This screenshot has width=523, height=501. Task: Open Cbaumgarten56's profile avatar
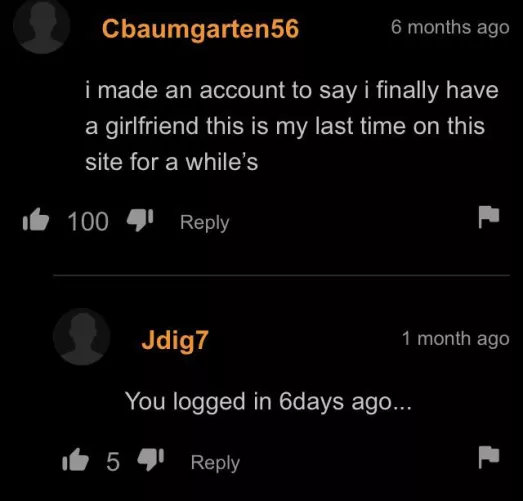tap(42, 26)
